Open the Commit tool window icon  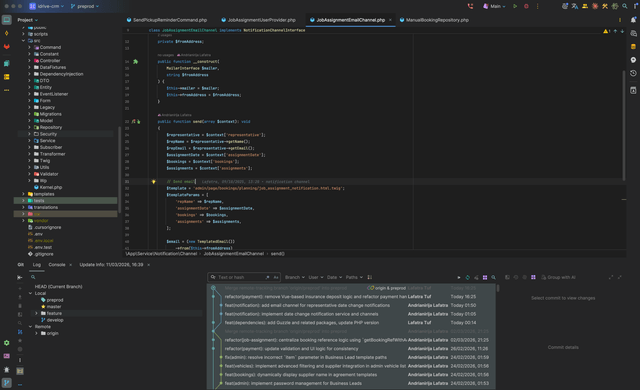click(7, 33)
